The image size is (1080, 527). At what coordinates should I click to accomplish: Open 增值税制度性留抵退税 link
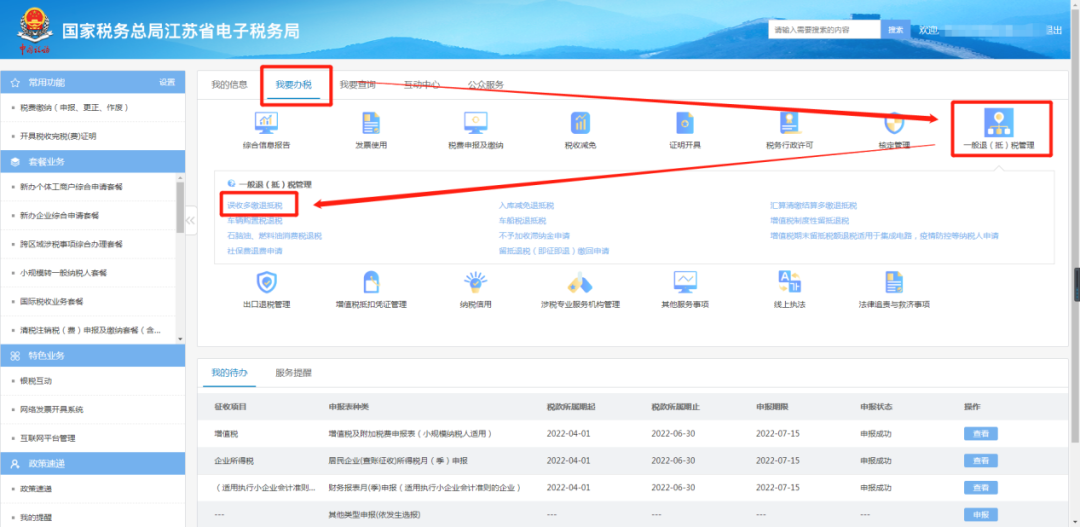809,220
